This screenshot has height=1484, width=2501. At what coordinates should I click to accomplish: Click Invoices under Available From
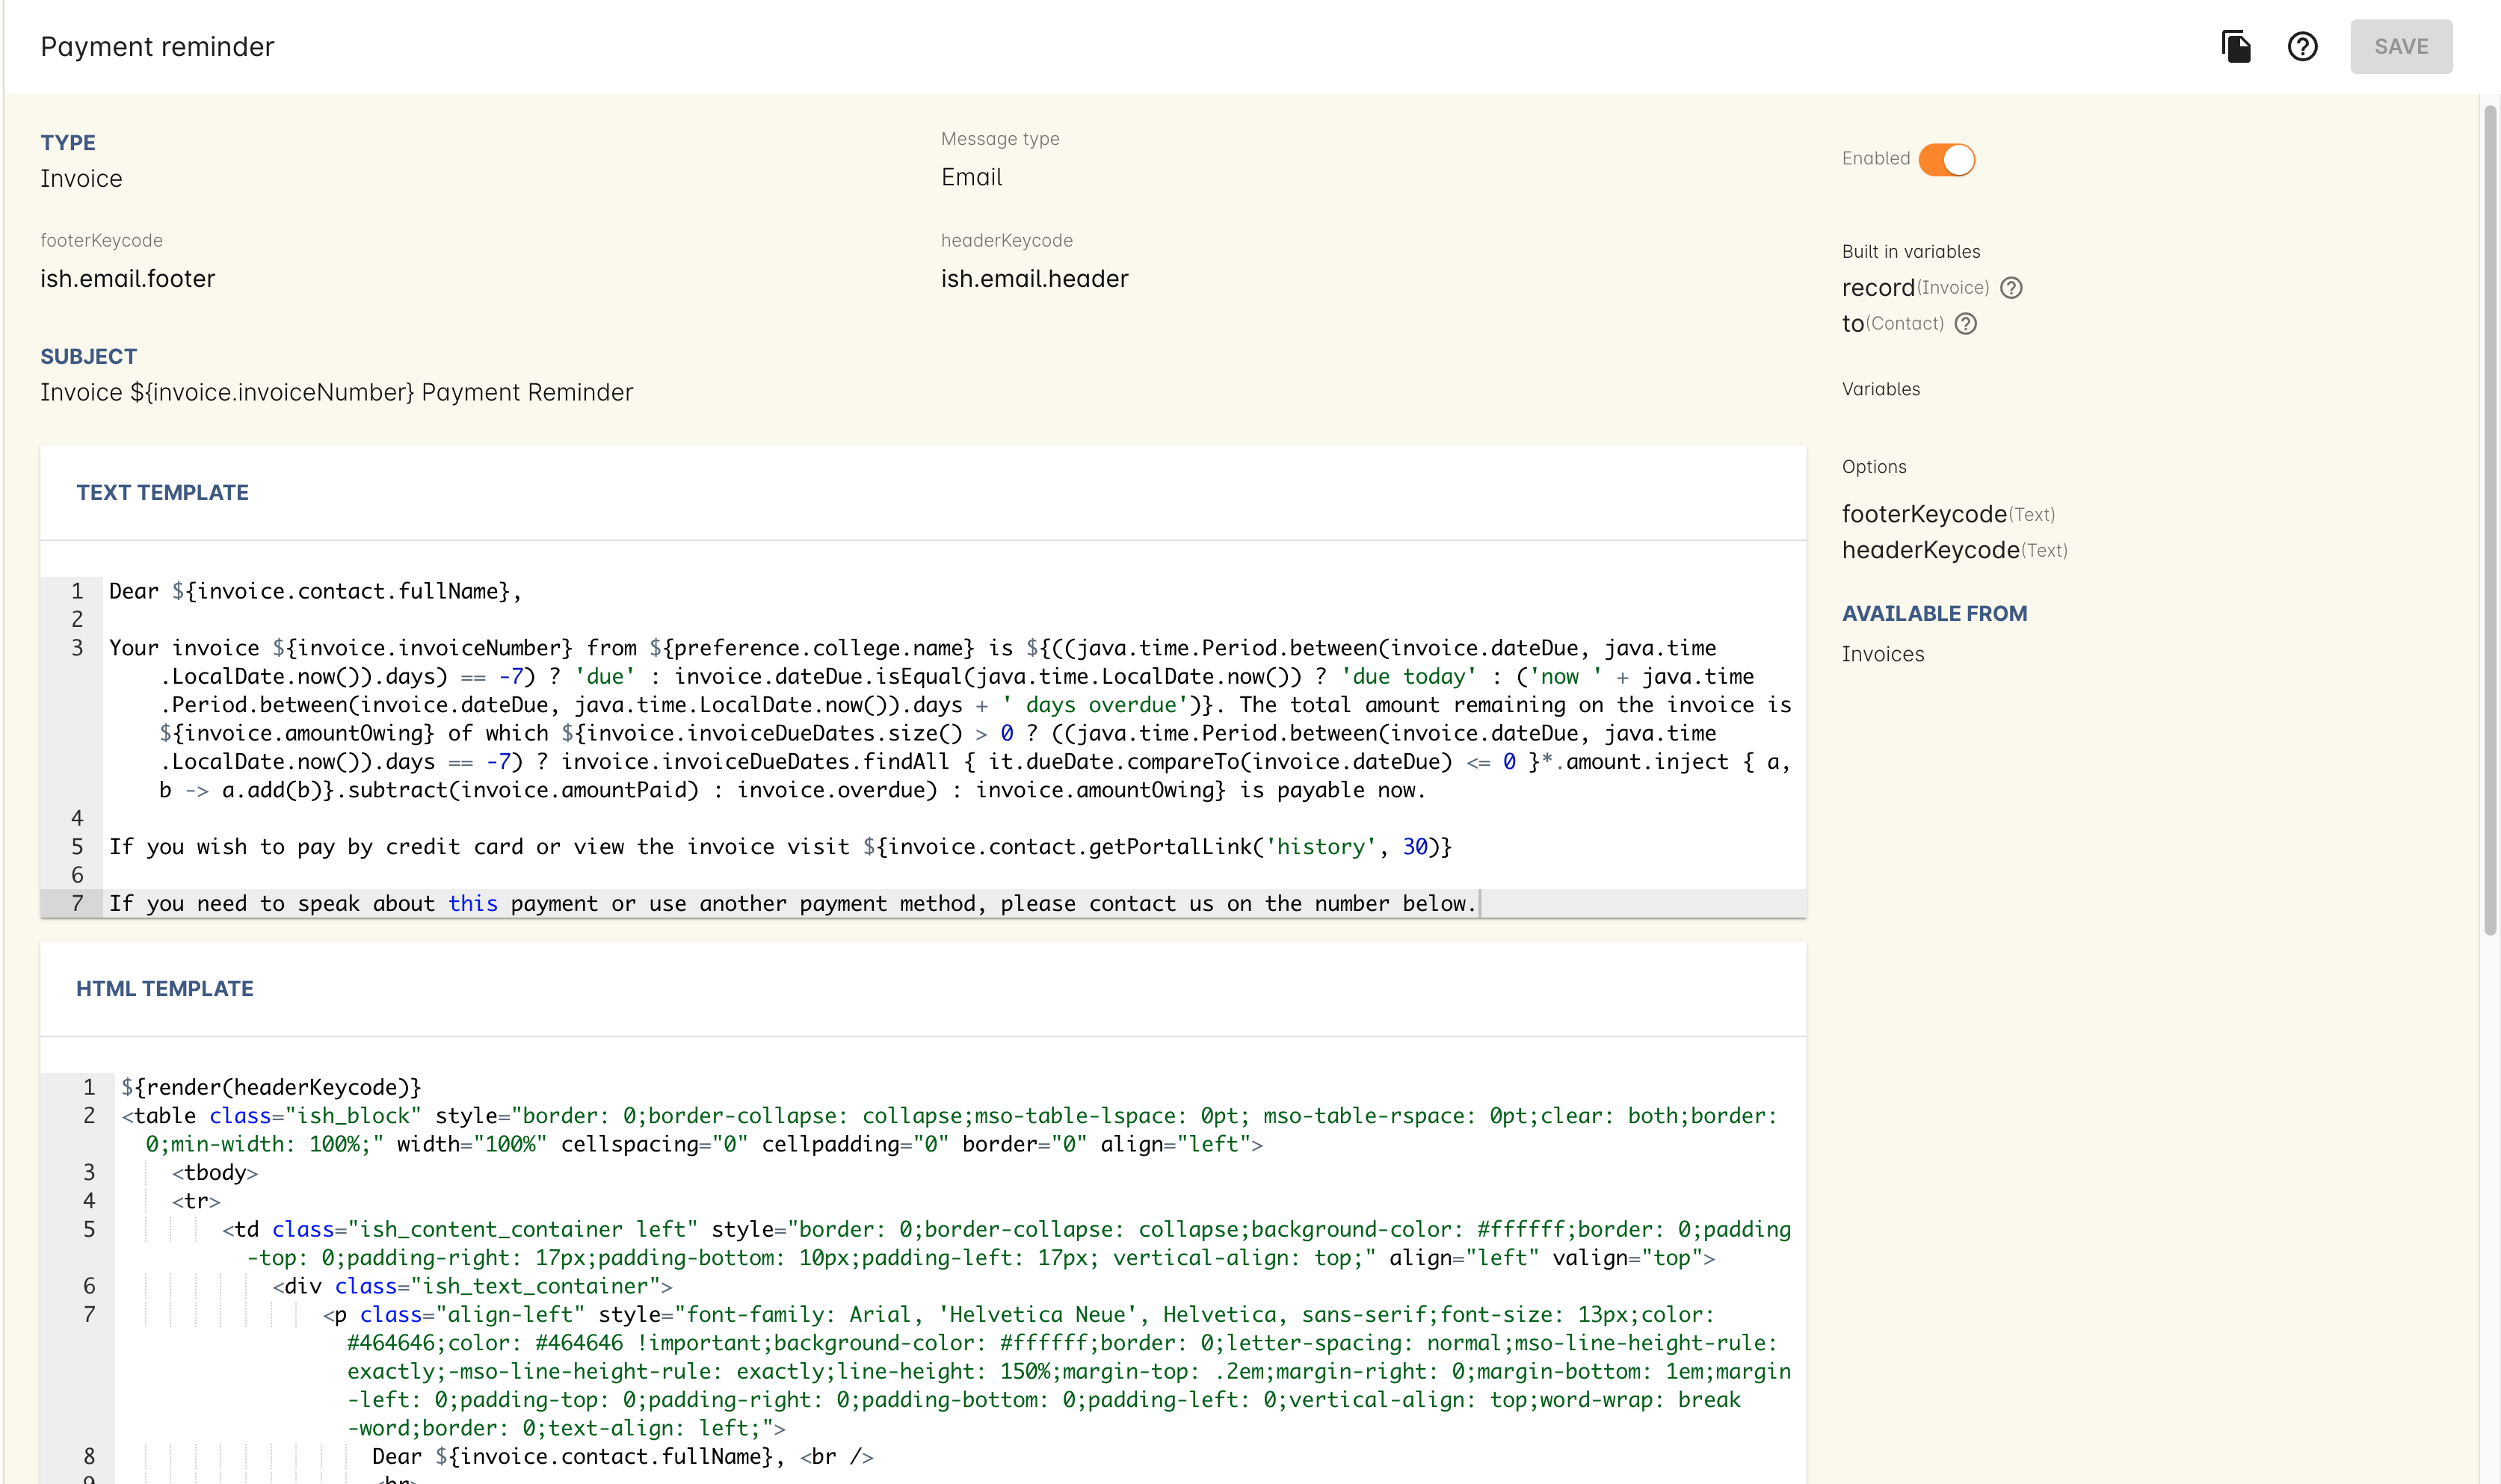click(x=1883, y=654)
